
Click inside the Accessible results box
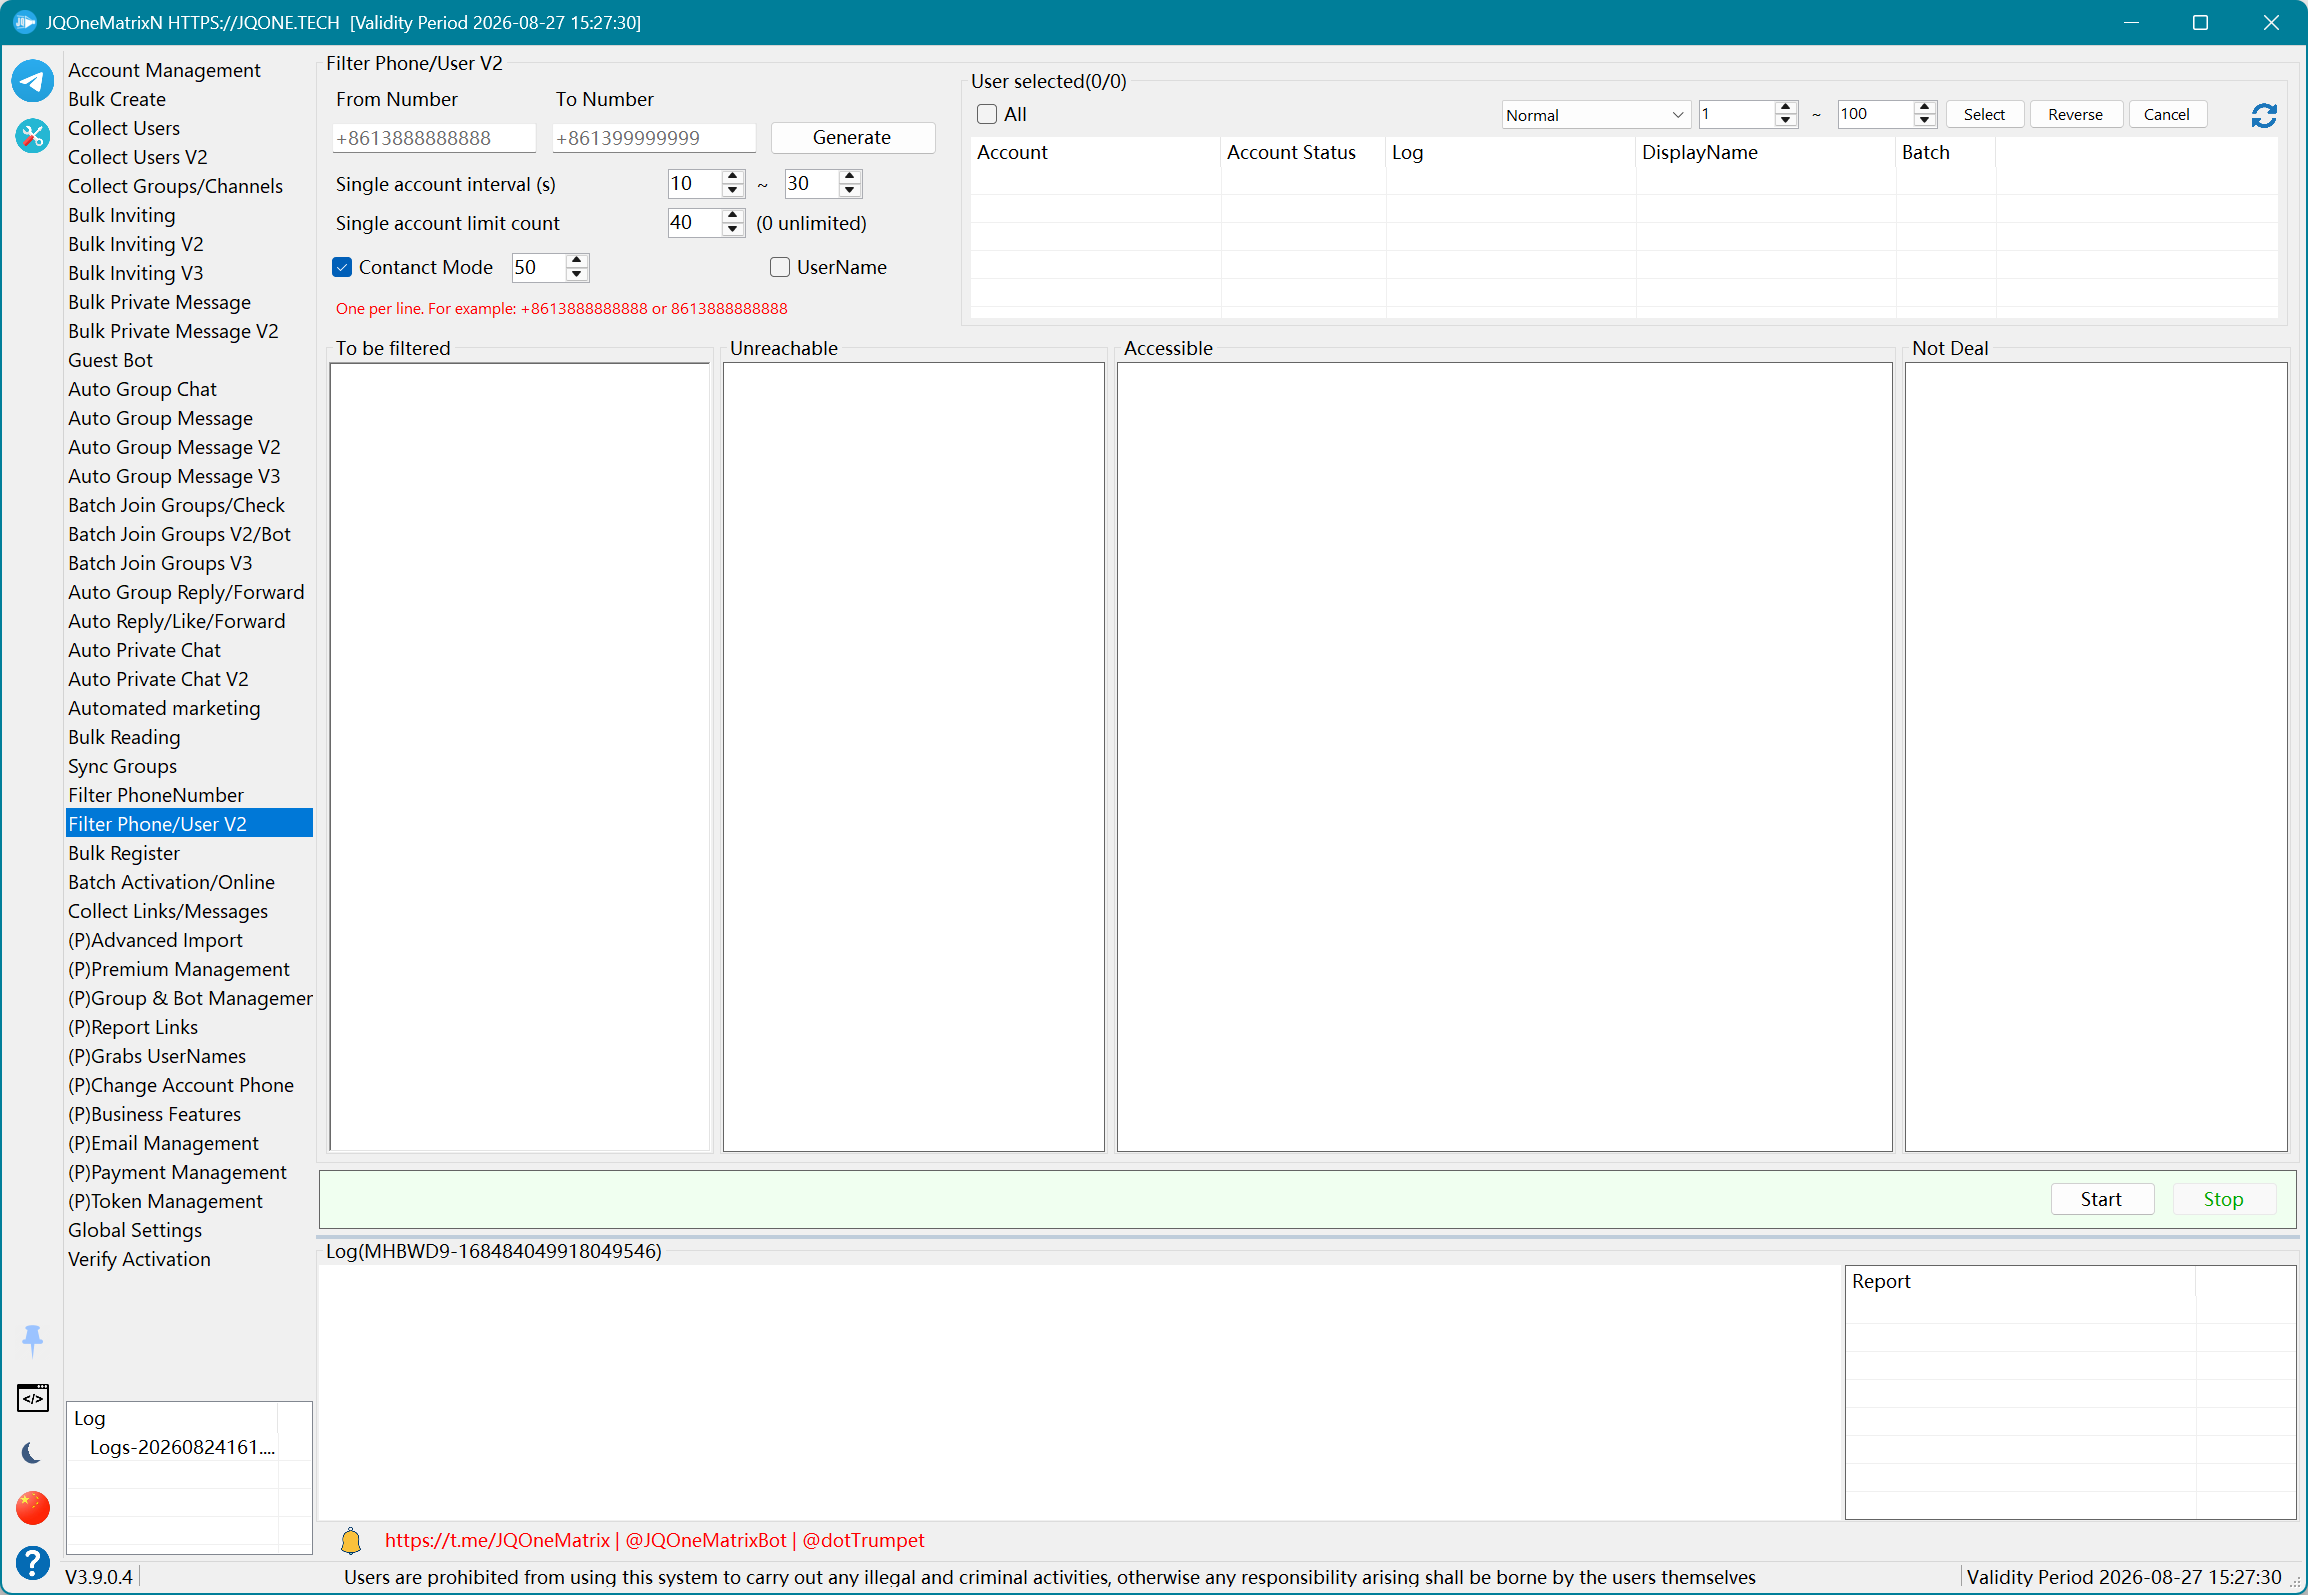coord(1505,757)
